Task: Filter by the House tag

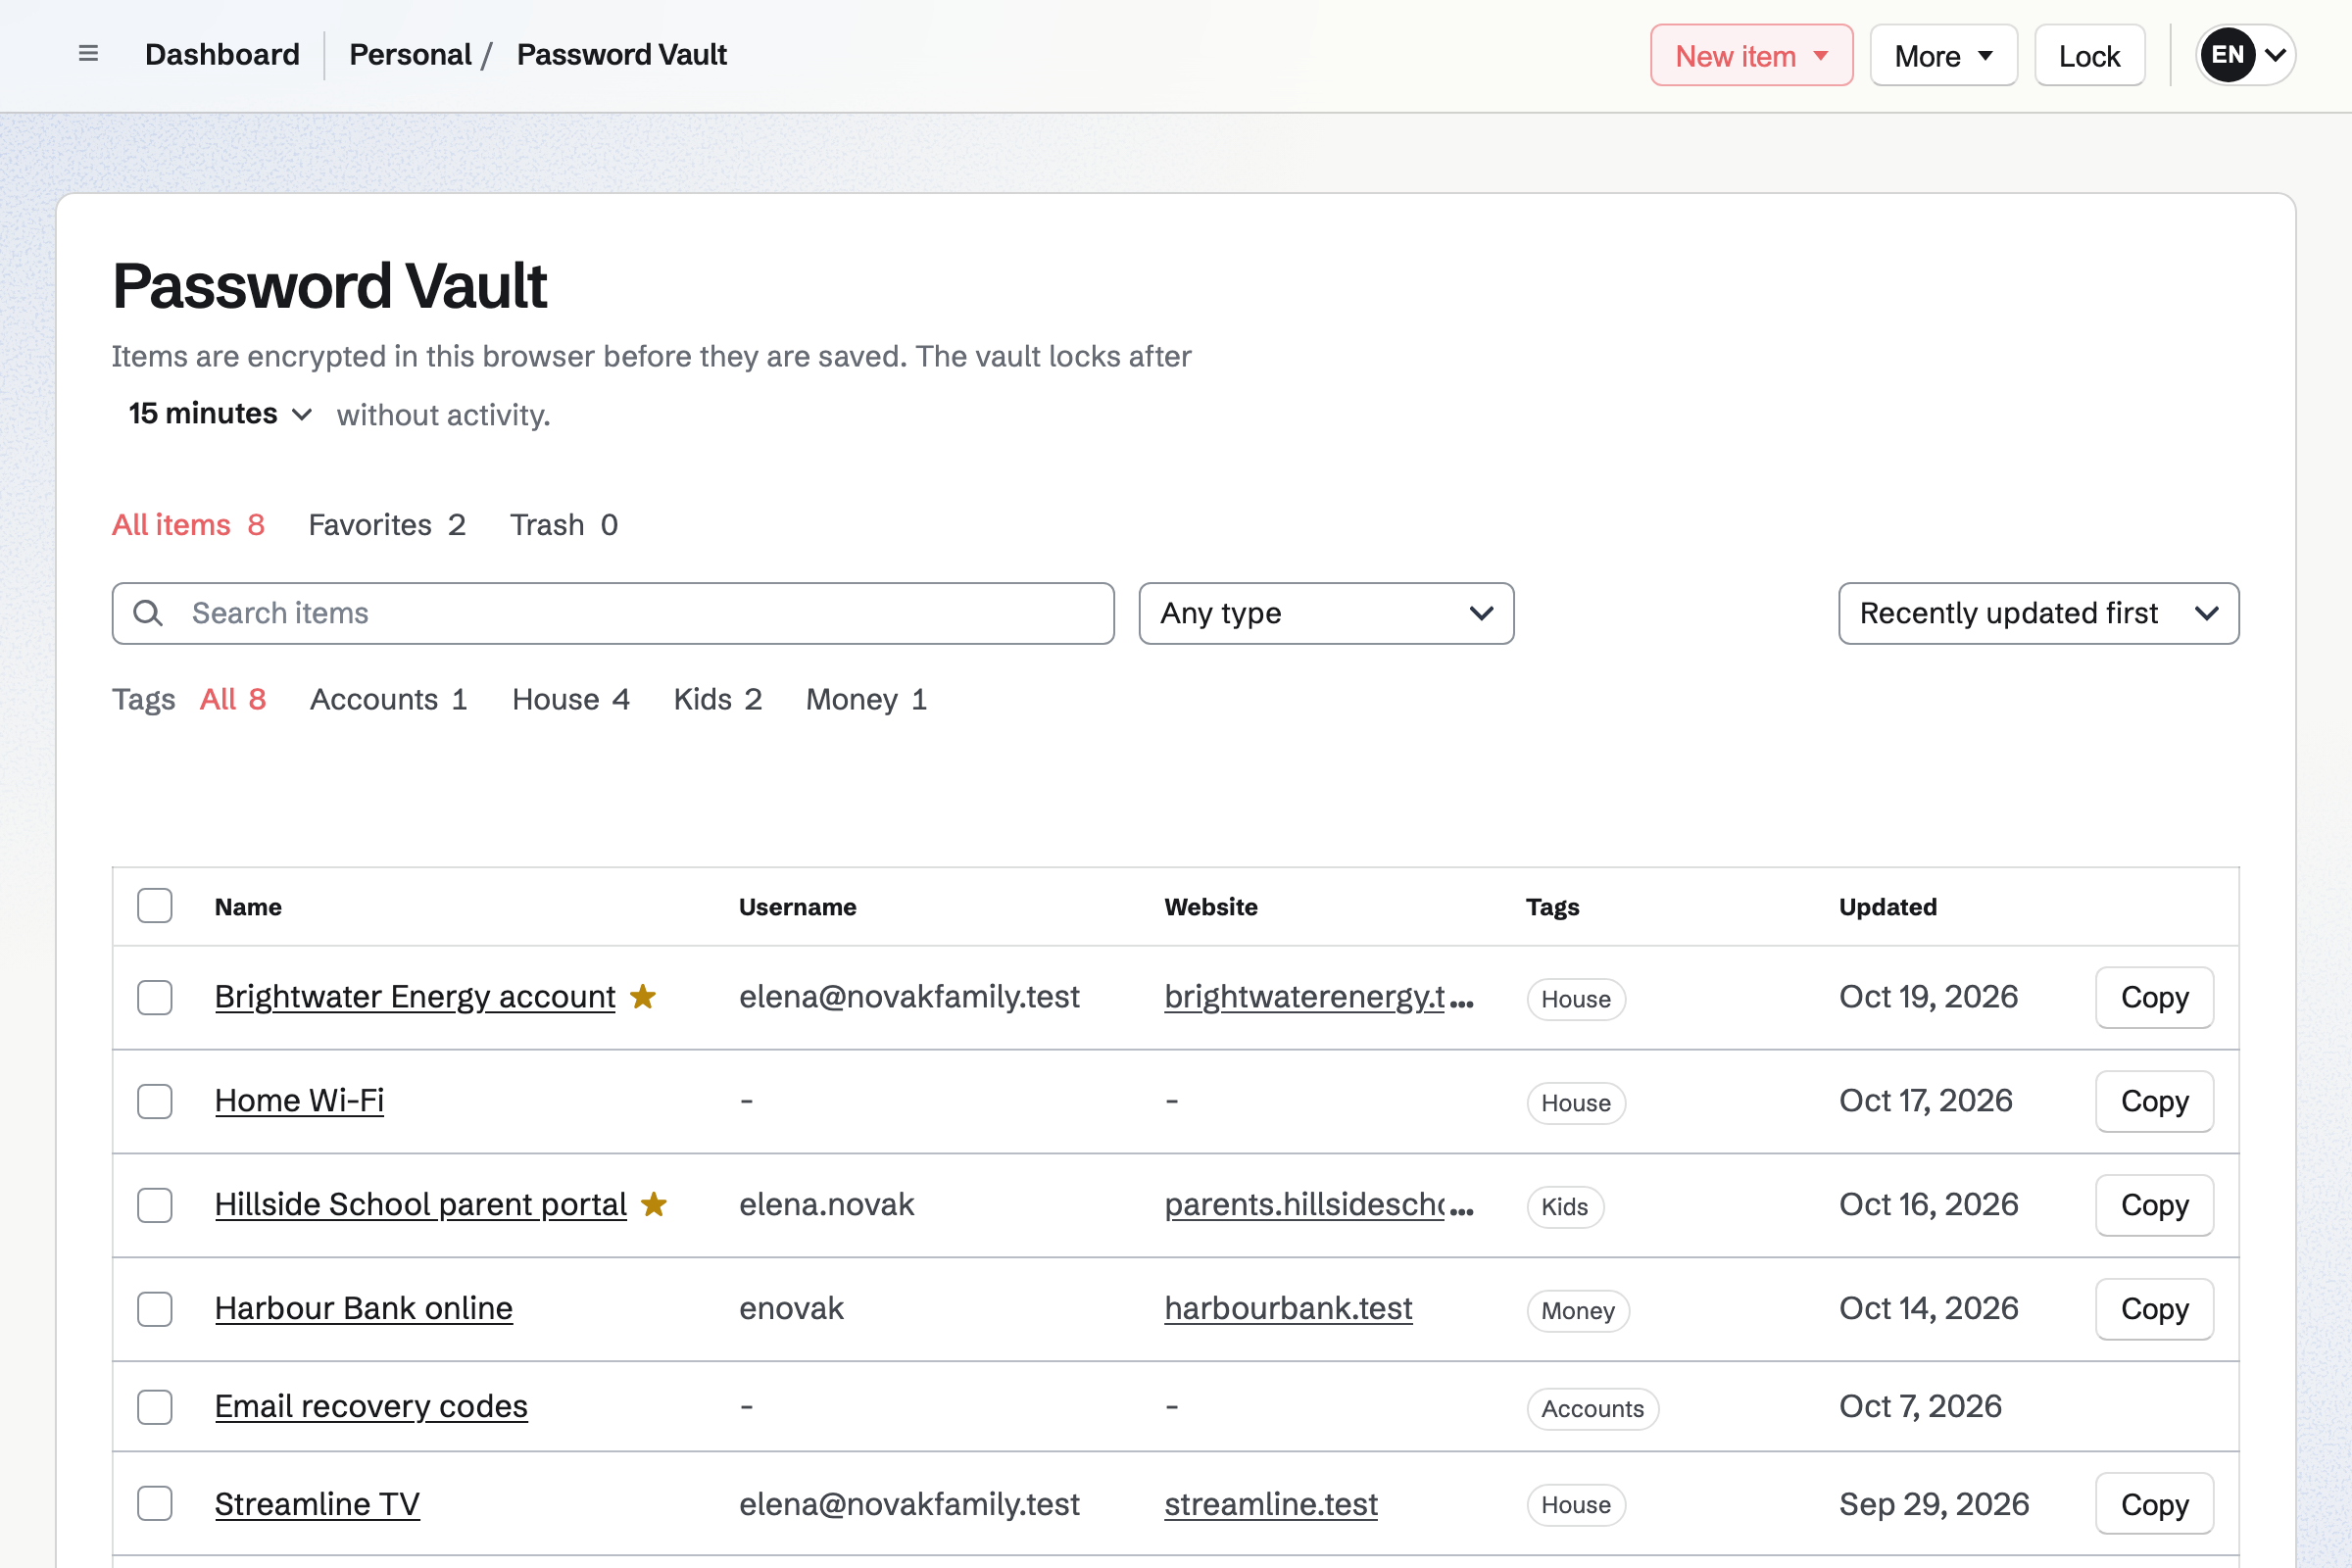Action: pyautogui.click(x=570, y=699)
